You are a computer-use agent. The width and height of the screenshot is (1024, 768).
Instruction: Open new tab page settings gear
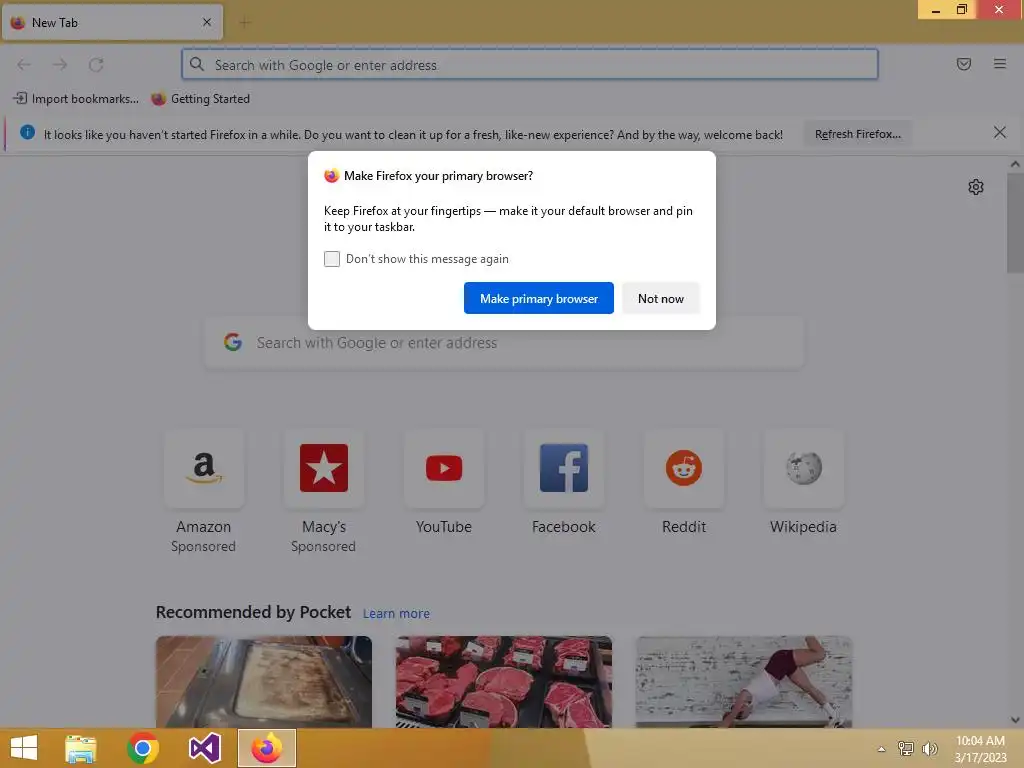coord(976,187)
